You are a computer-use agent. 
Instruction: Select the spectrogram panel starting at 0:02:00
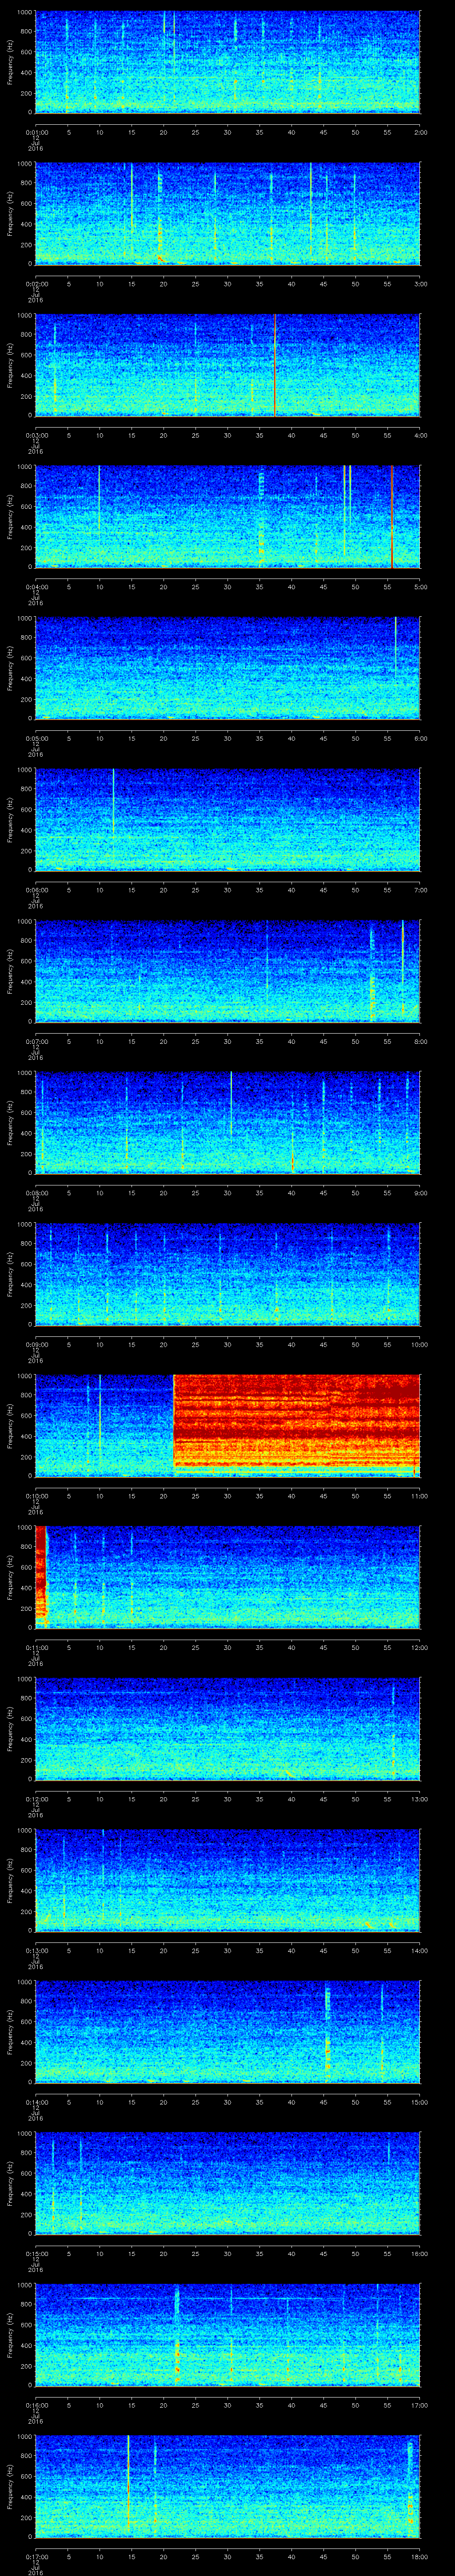[x=227, y=213]
